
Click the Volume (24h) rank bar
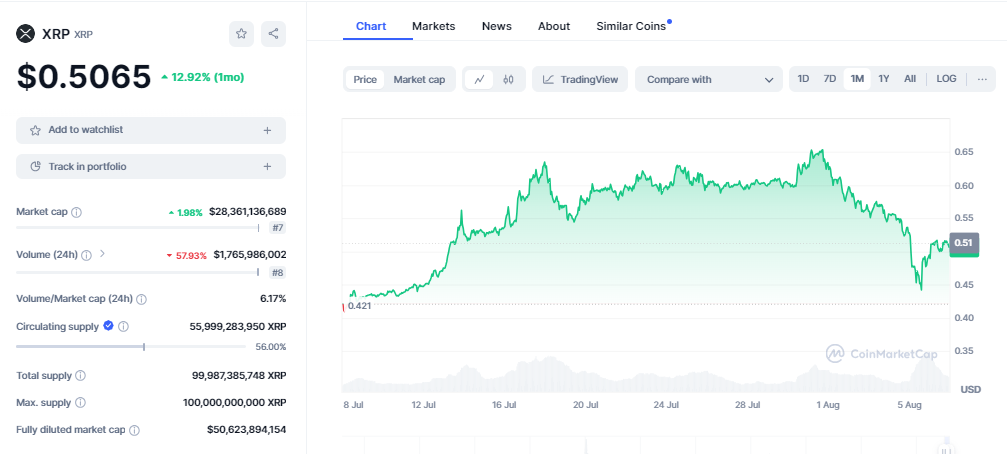(x=138, y=272)
